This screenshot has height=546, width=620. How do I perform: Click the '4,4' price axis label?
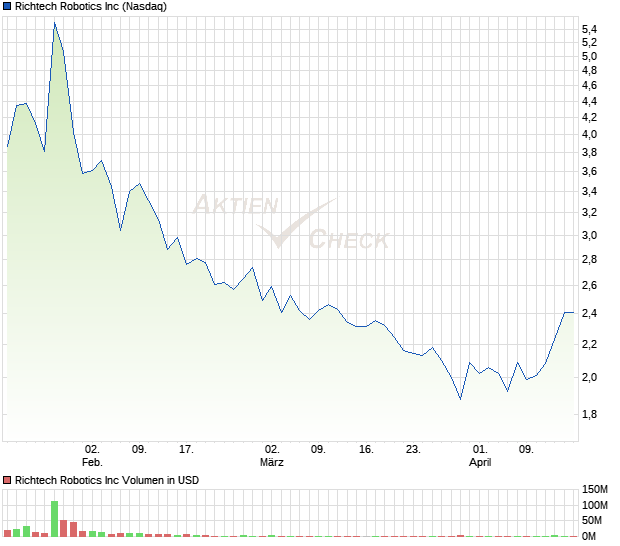(589, 101)
